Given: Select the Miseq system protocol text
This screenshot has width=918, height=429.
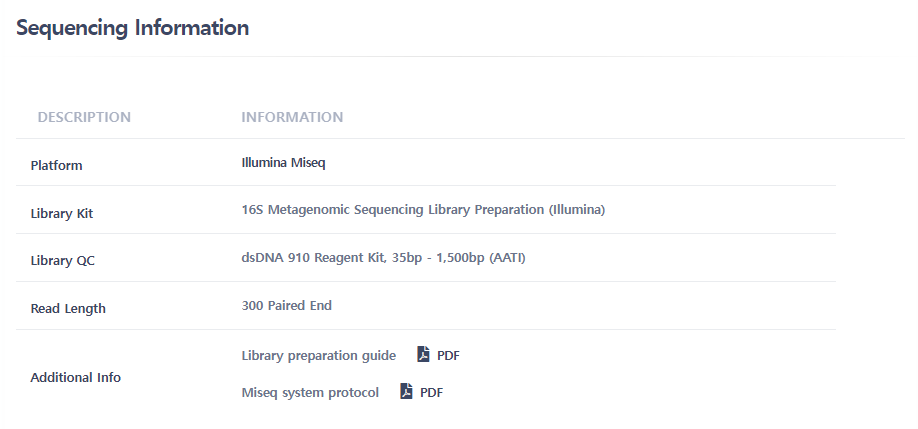Looking at the screenshot, I should click(310, 393).
